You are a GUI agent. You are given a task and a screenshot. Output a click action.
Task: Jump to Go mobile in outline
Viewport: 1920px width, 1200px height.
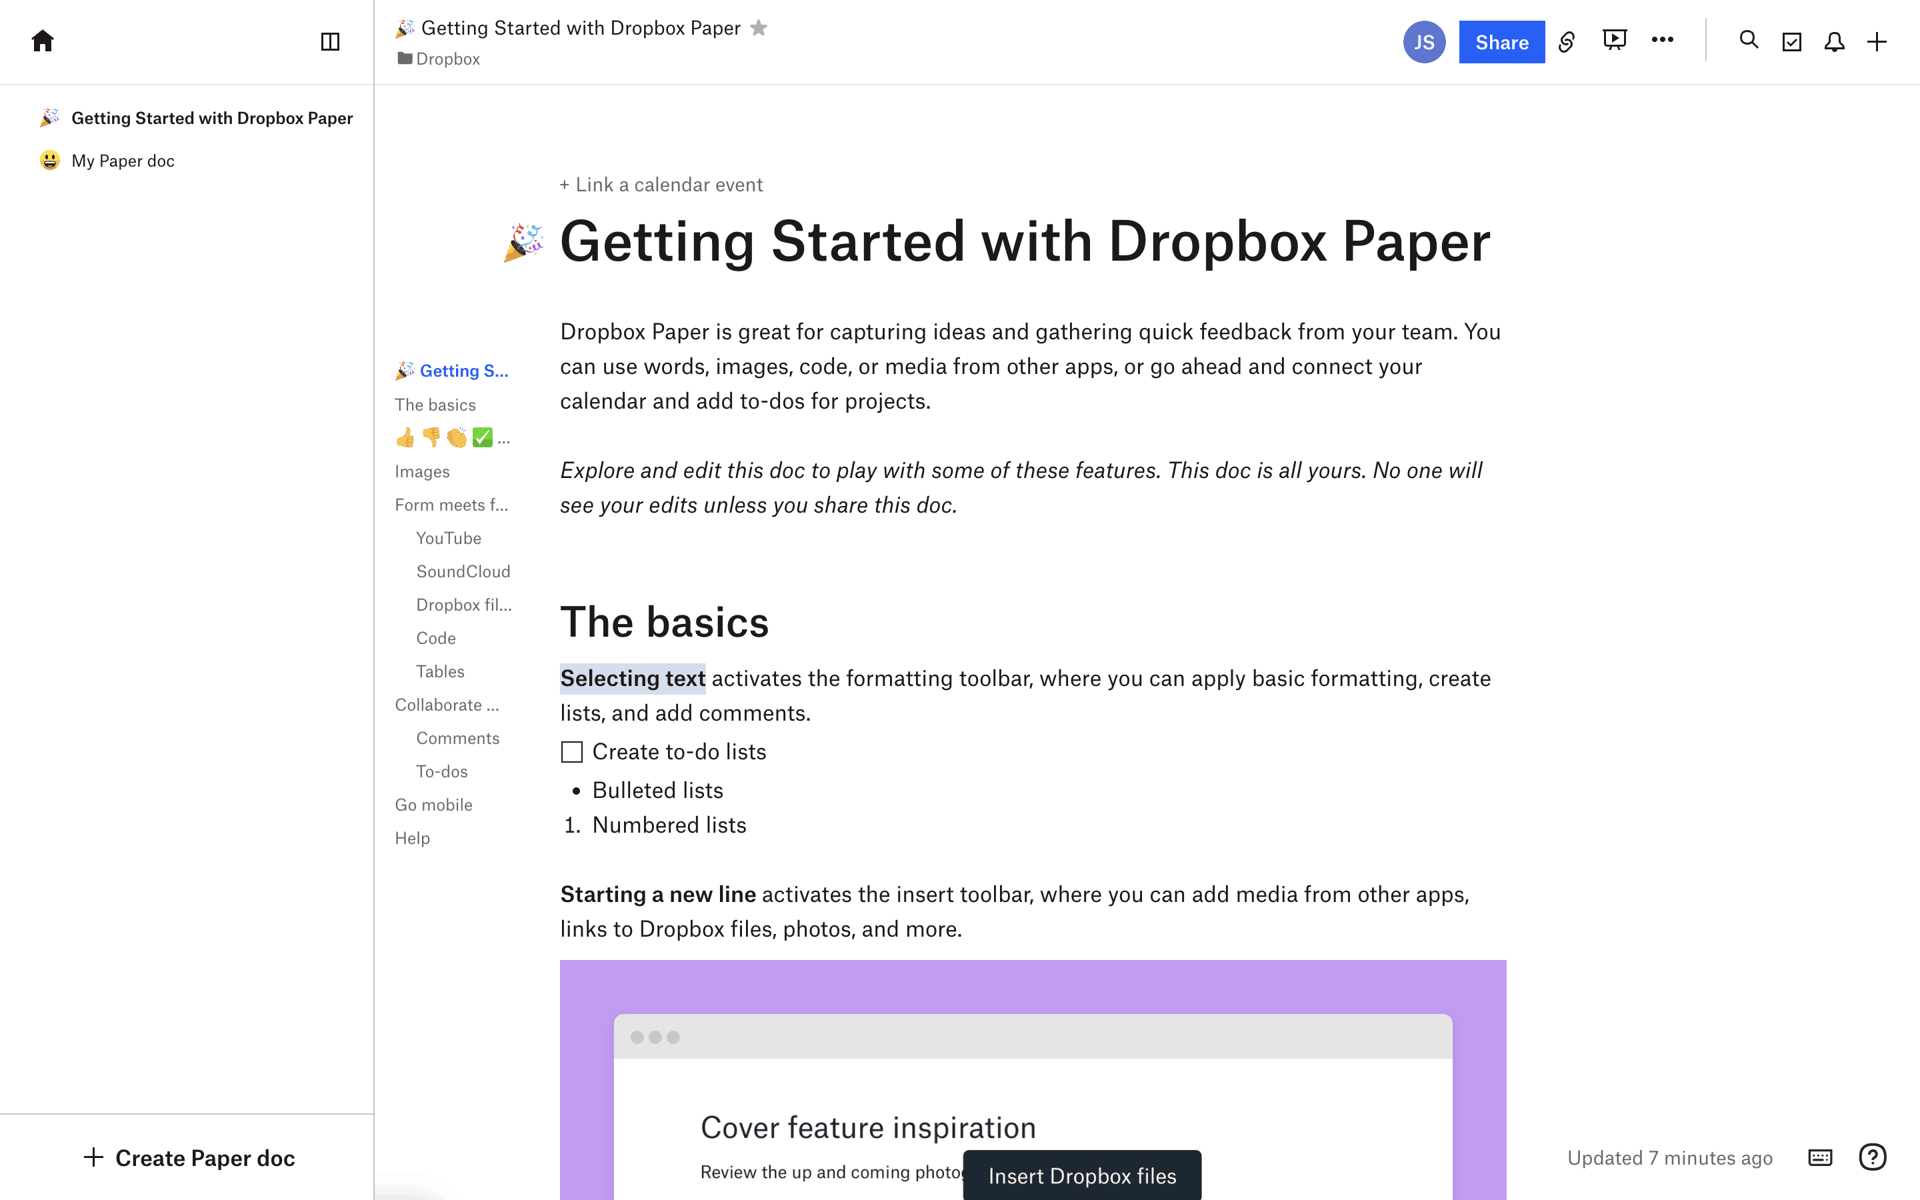(x=433, y=805)
